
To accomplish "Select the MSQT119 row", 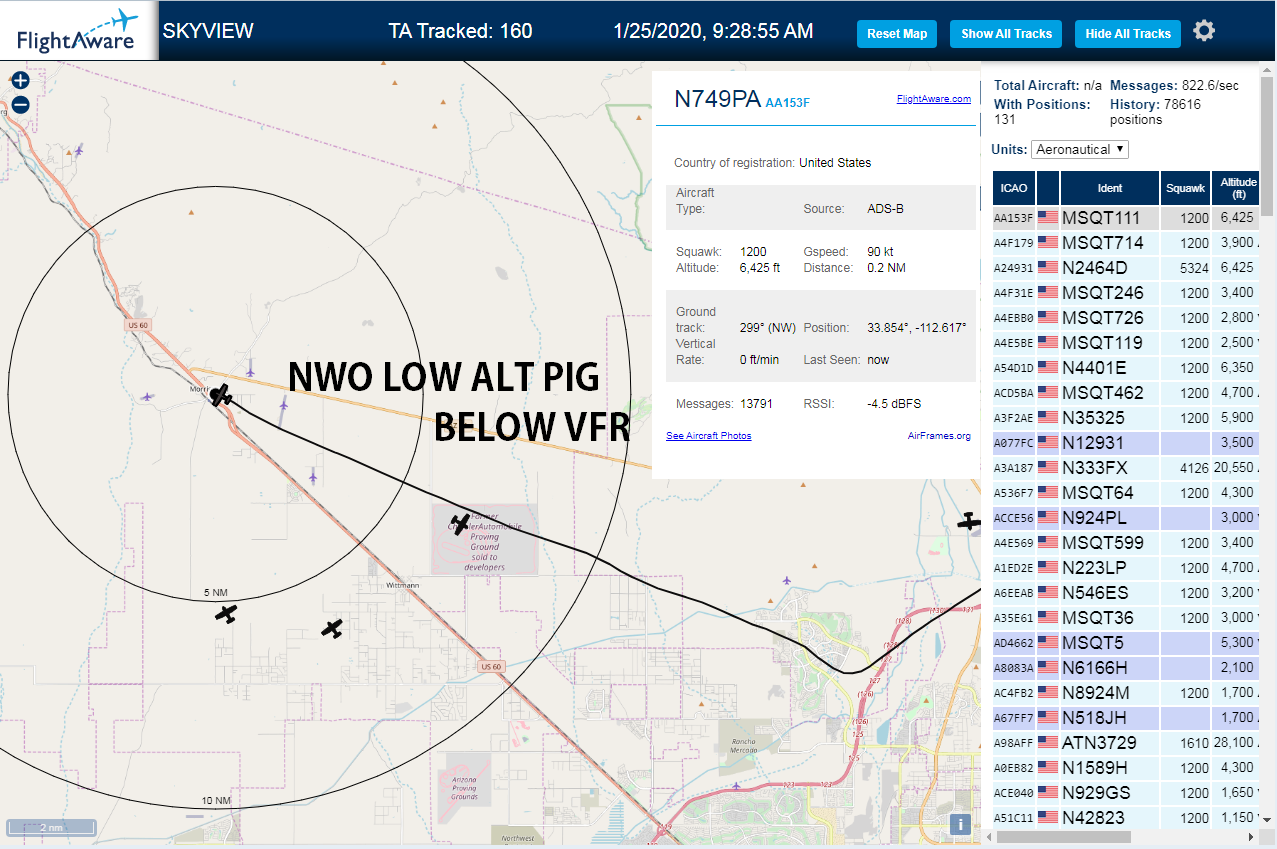I will coord(1128,343).
